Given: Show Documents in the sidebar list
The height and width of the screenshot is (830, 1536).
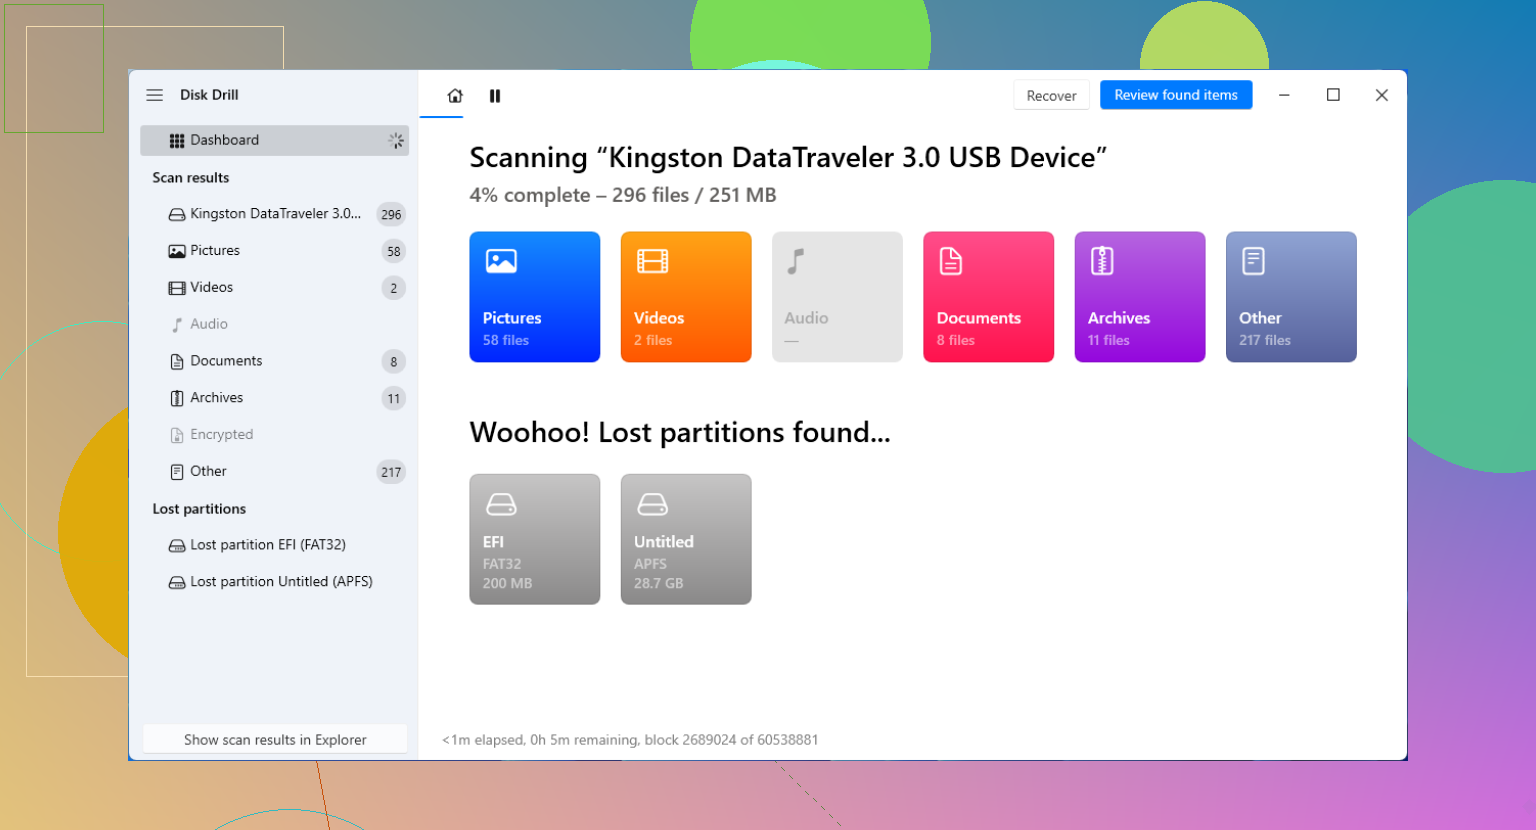Looking at the screenshot, I should tap(274, 361).
